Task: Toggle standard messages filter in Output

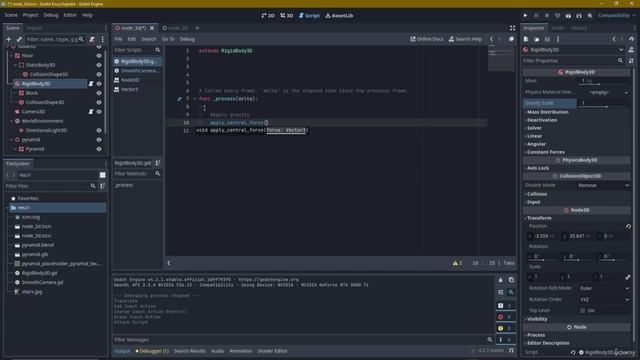Action: pos(505,306)
